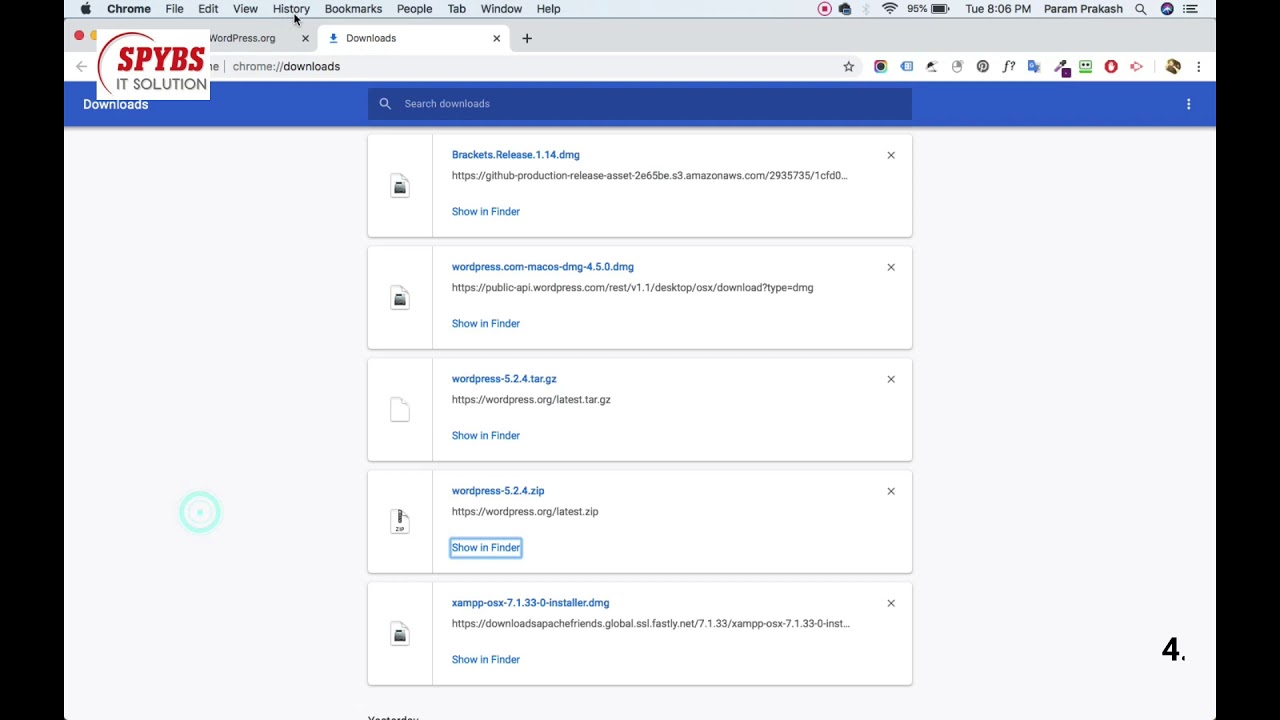
Task: Open the Window menu
Action: pos(501,9)
